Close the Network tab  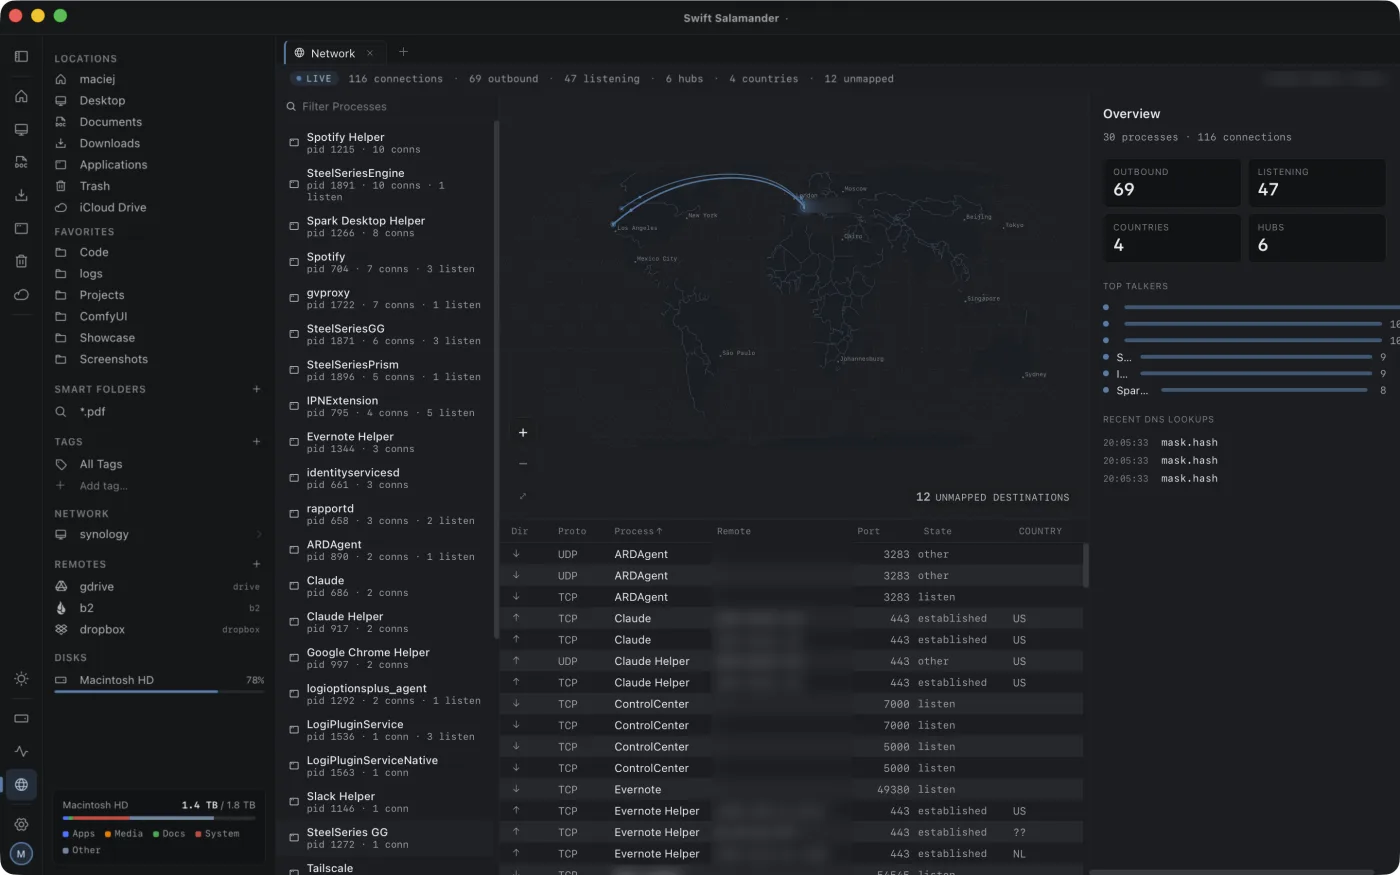point(370,53)
